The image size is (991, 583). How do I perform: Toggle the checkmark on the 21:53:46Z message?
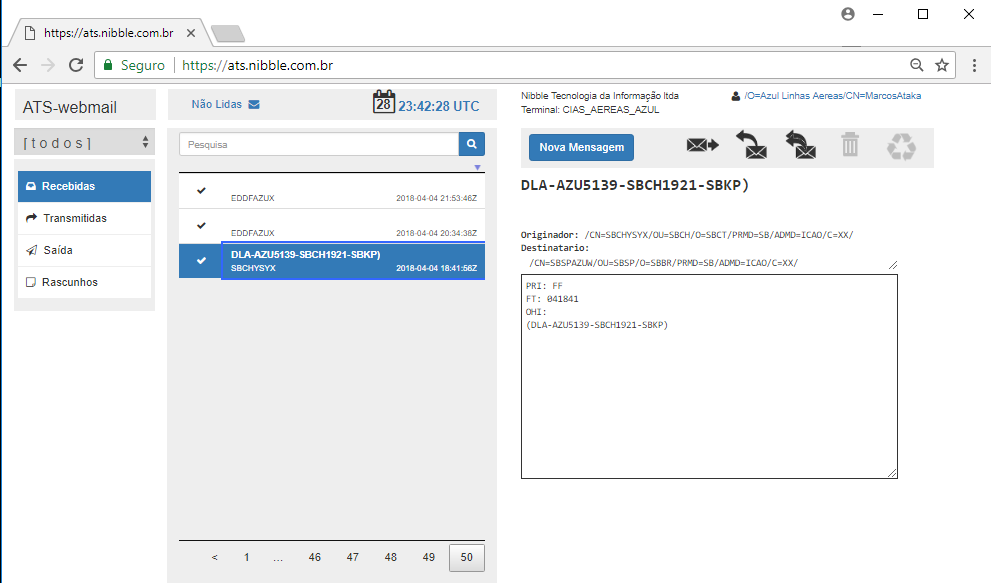(201, 190)
